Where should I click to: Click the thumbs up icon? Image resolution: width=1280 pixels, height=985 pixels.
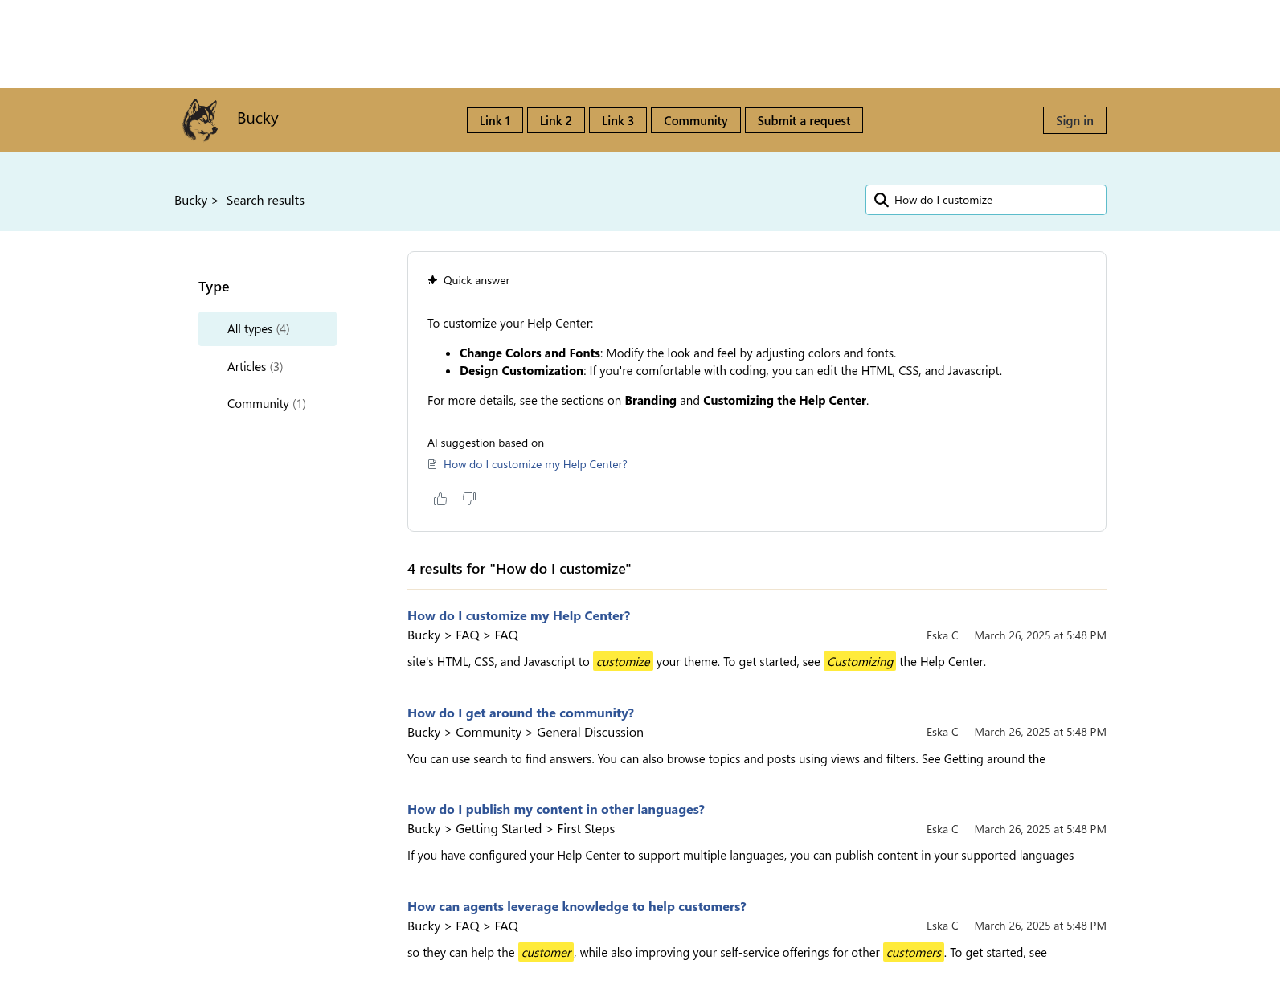[x=440, y=499]
